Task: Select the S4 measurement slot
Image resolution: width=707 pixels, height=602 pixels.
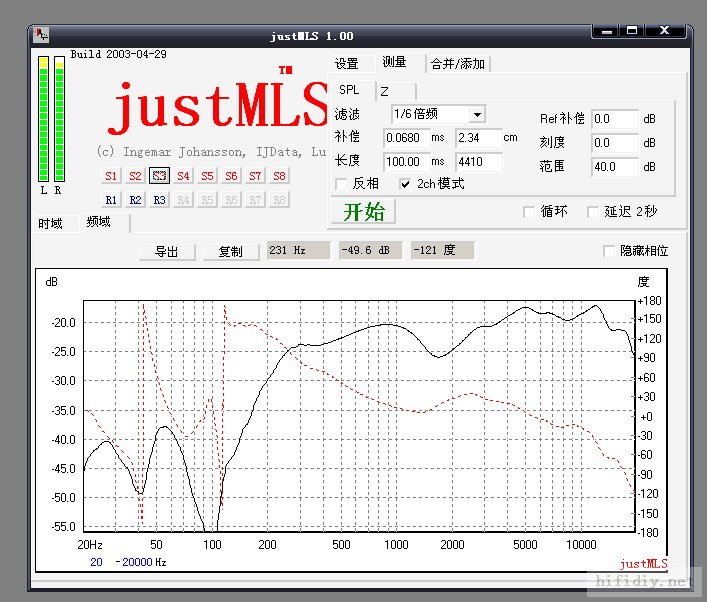Action: click(x=183, y=176)
